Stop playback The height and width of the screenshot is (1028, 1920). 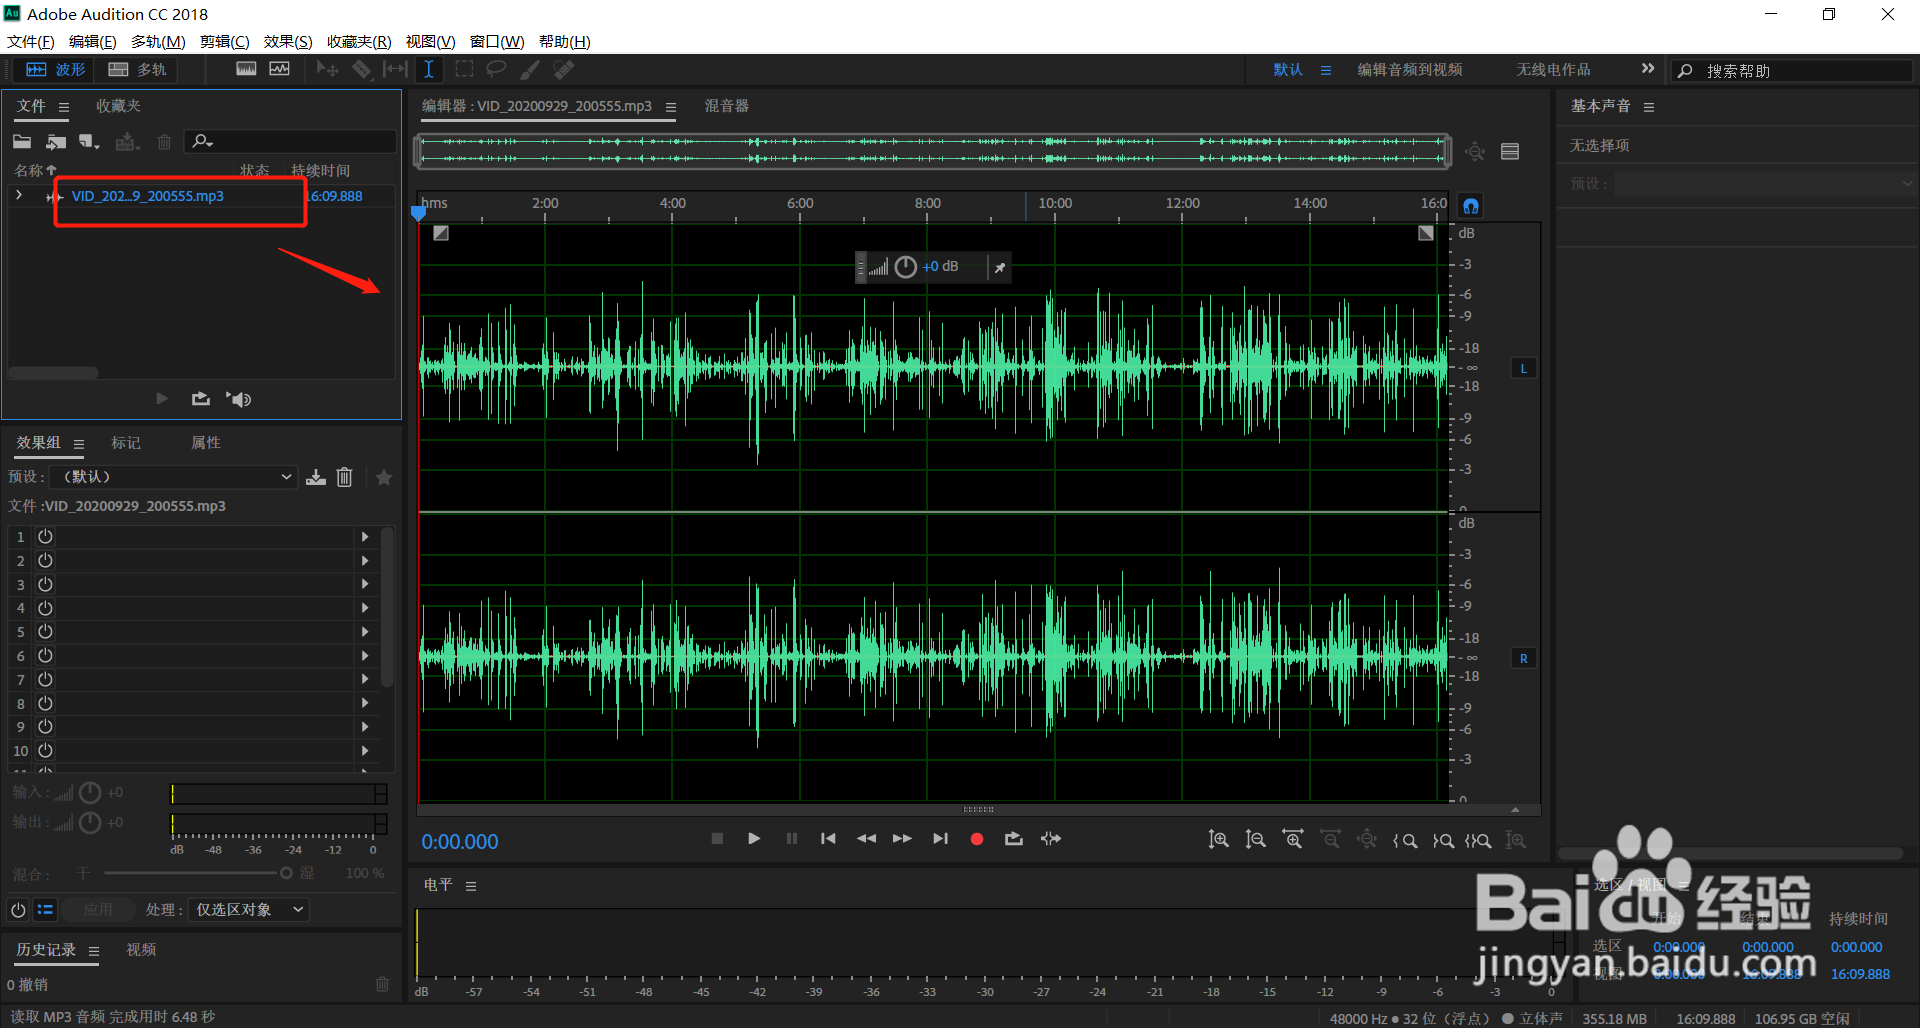click(717, 839)
